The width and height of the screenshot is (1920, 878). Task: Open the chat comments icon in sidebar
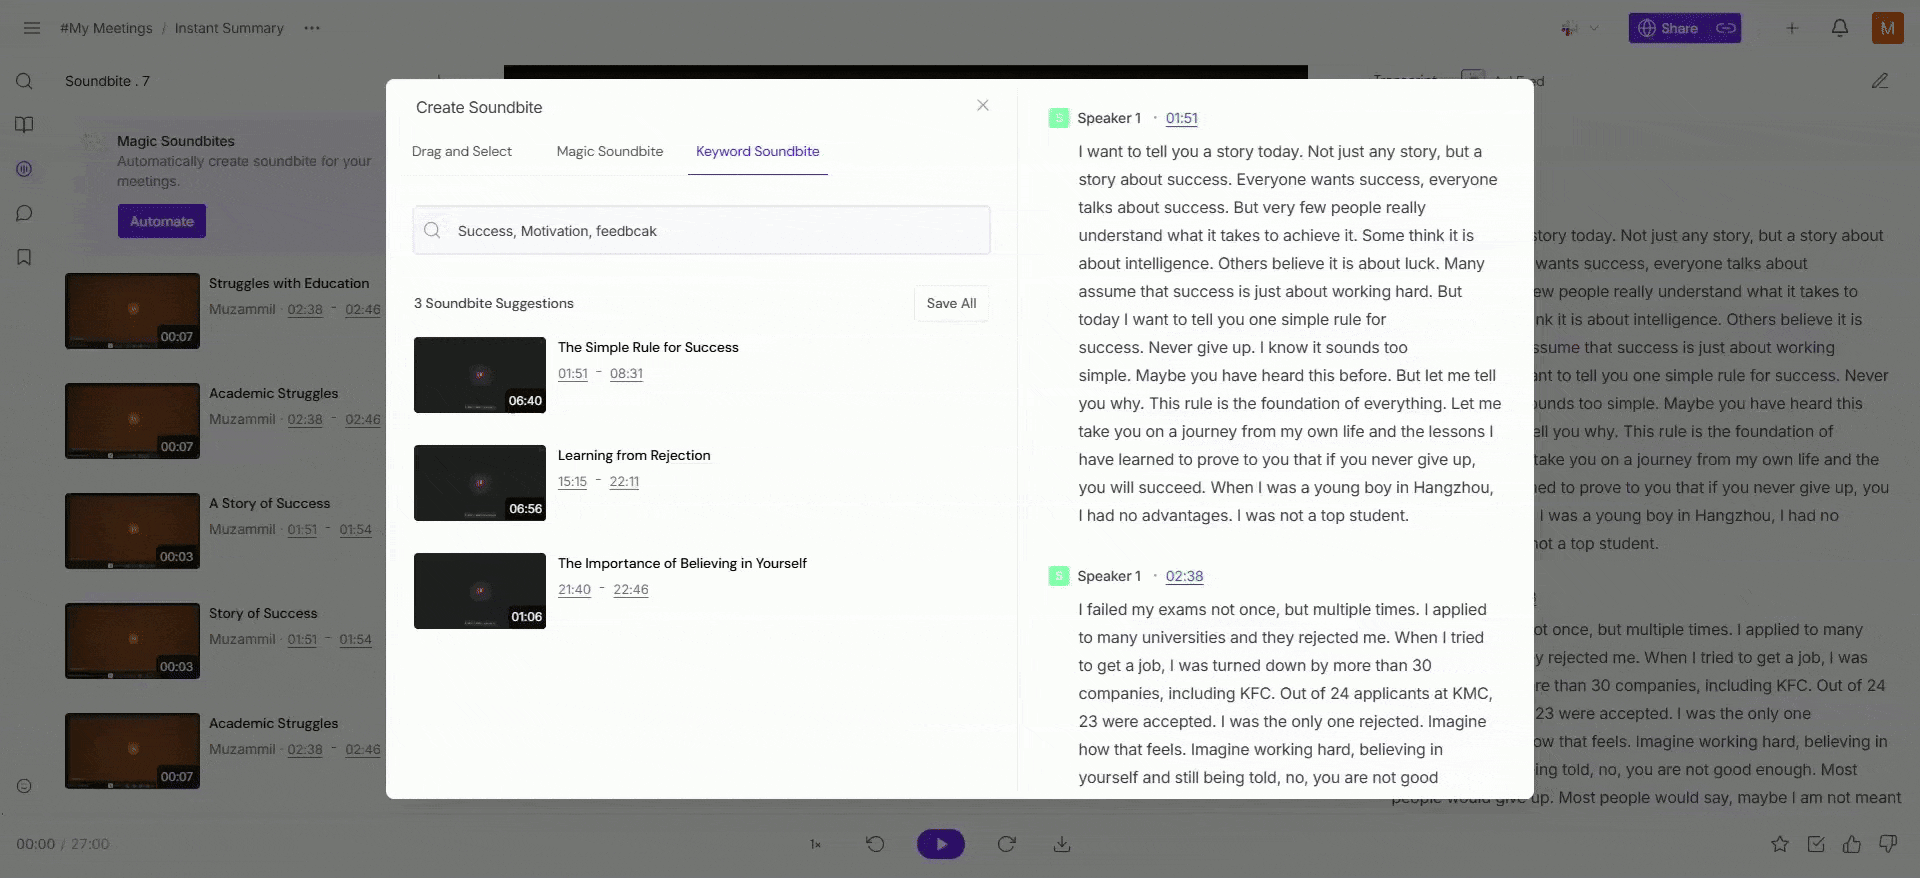coord(25,213)
